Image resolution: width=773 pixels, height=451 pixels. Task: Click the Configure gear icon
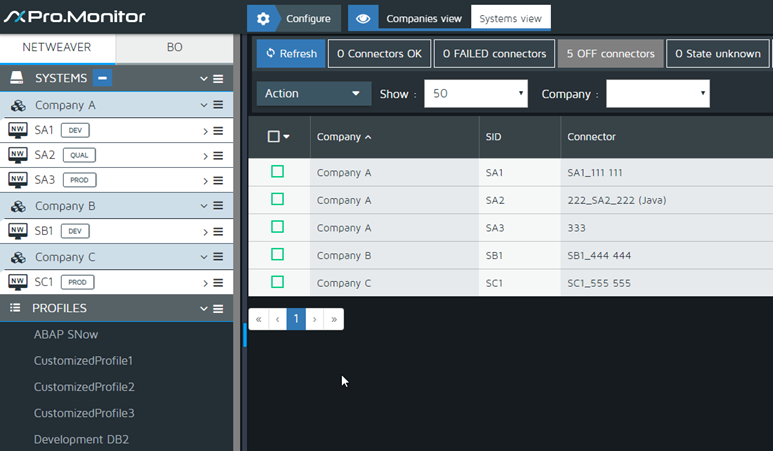[263, 18]
